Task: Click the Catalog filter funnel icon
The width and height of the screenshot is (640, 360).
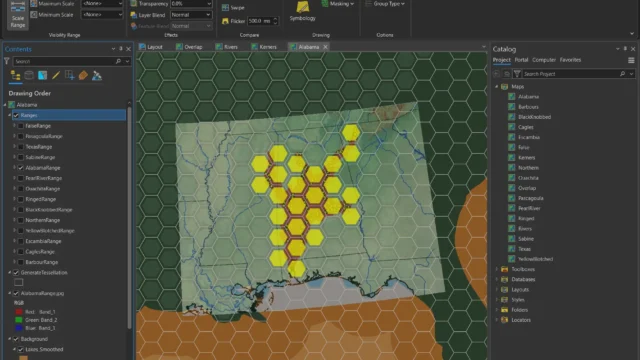Action: (517, 74)
